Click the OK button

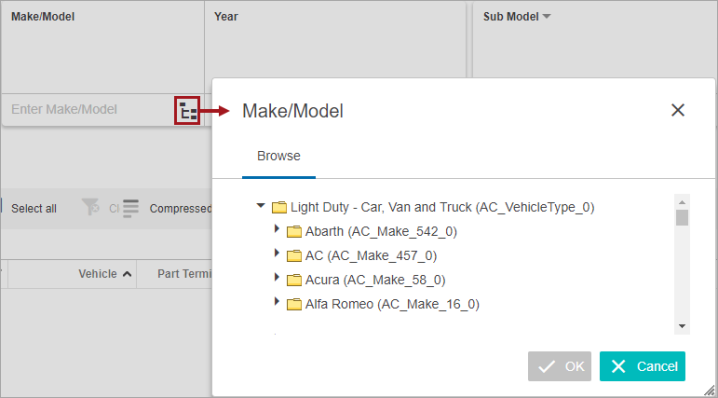click(x=560, y=366)
